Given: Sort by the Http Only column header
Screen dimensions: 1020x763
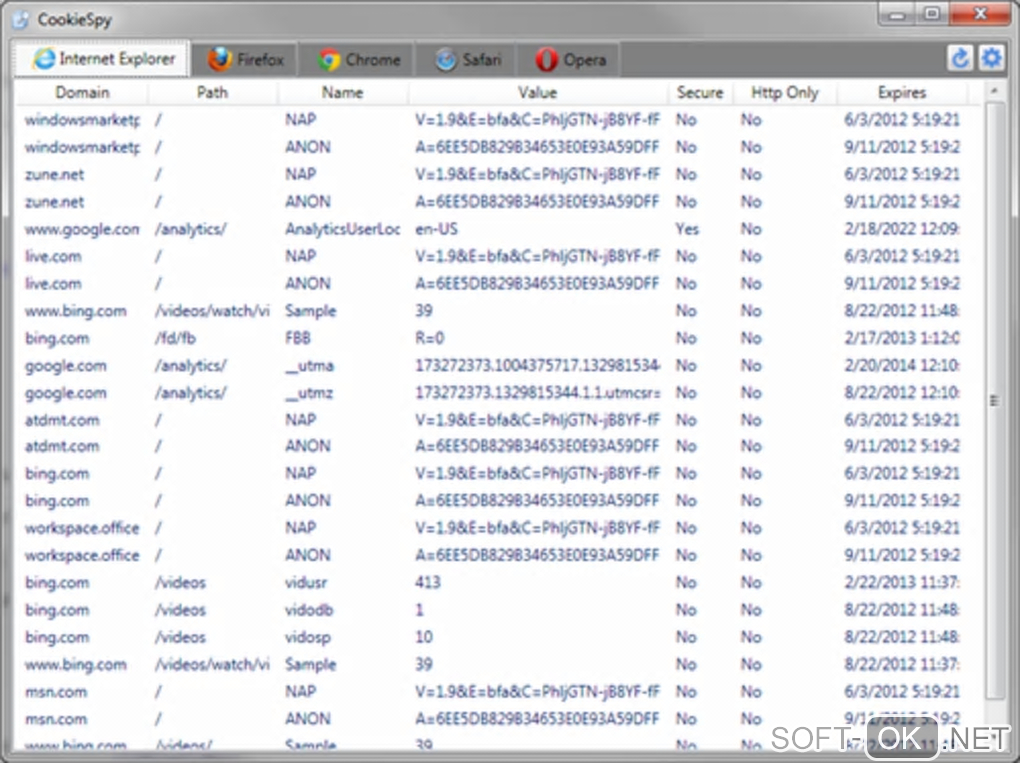Looking at the screenshot, I should (x=785, y=92).
